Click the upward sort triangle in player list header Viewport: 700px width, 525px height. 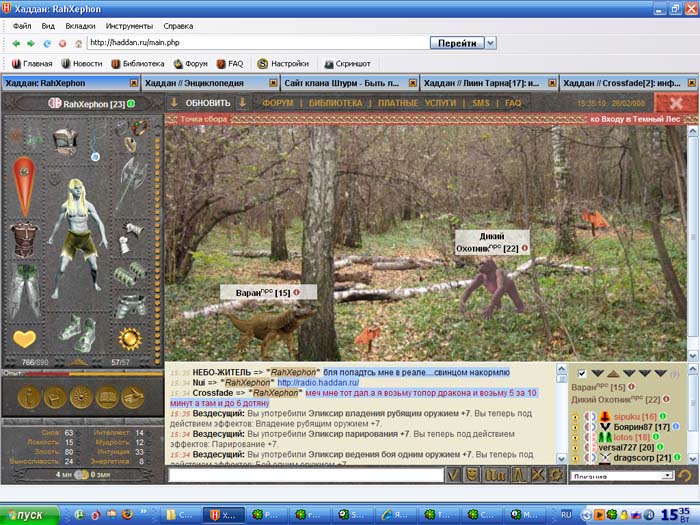point(613,373)
